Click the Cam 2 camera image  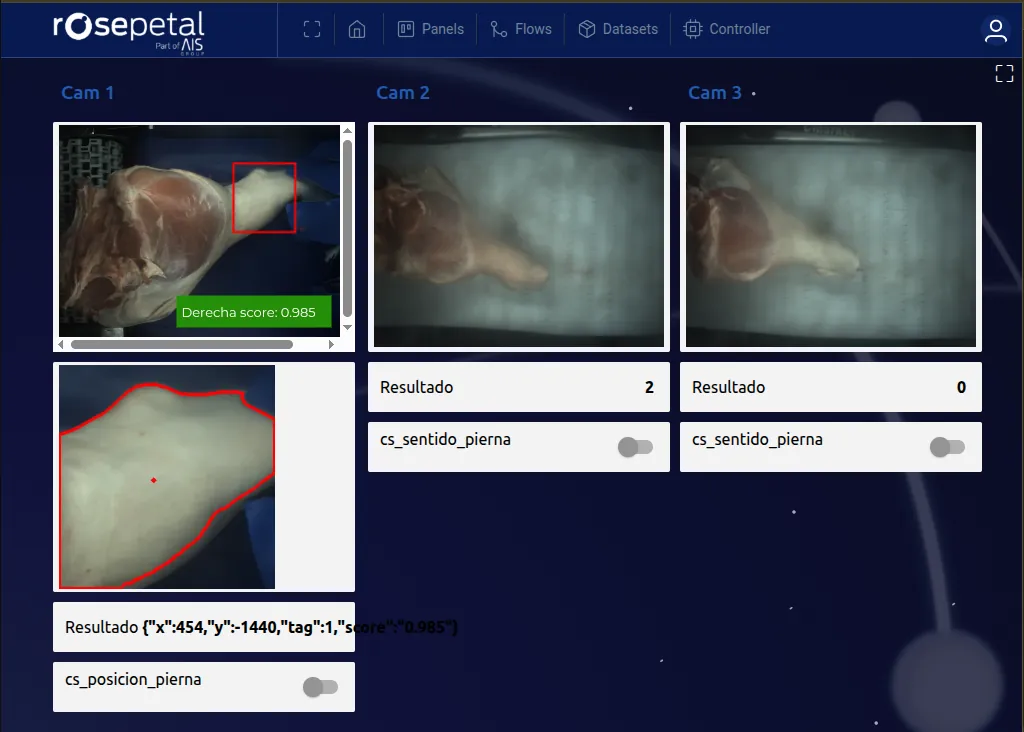coord(518,236)
